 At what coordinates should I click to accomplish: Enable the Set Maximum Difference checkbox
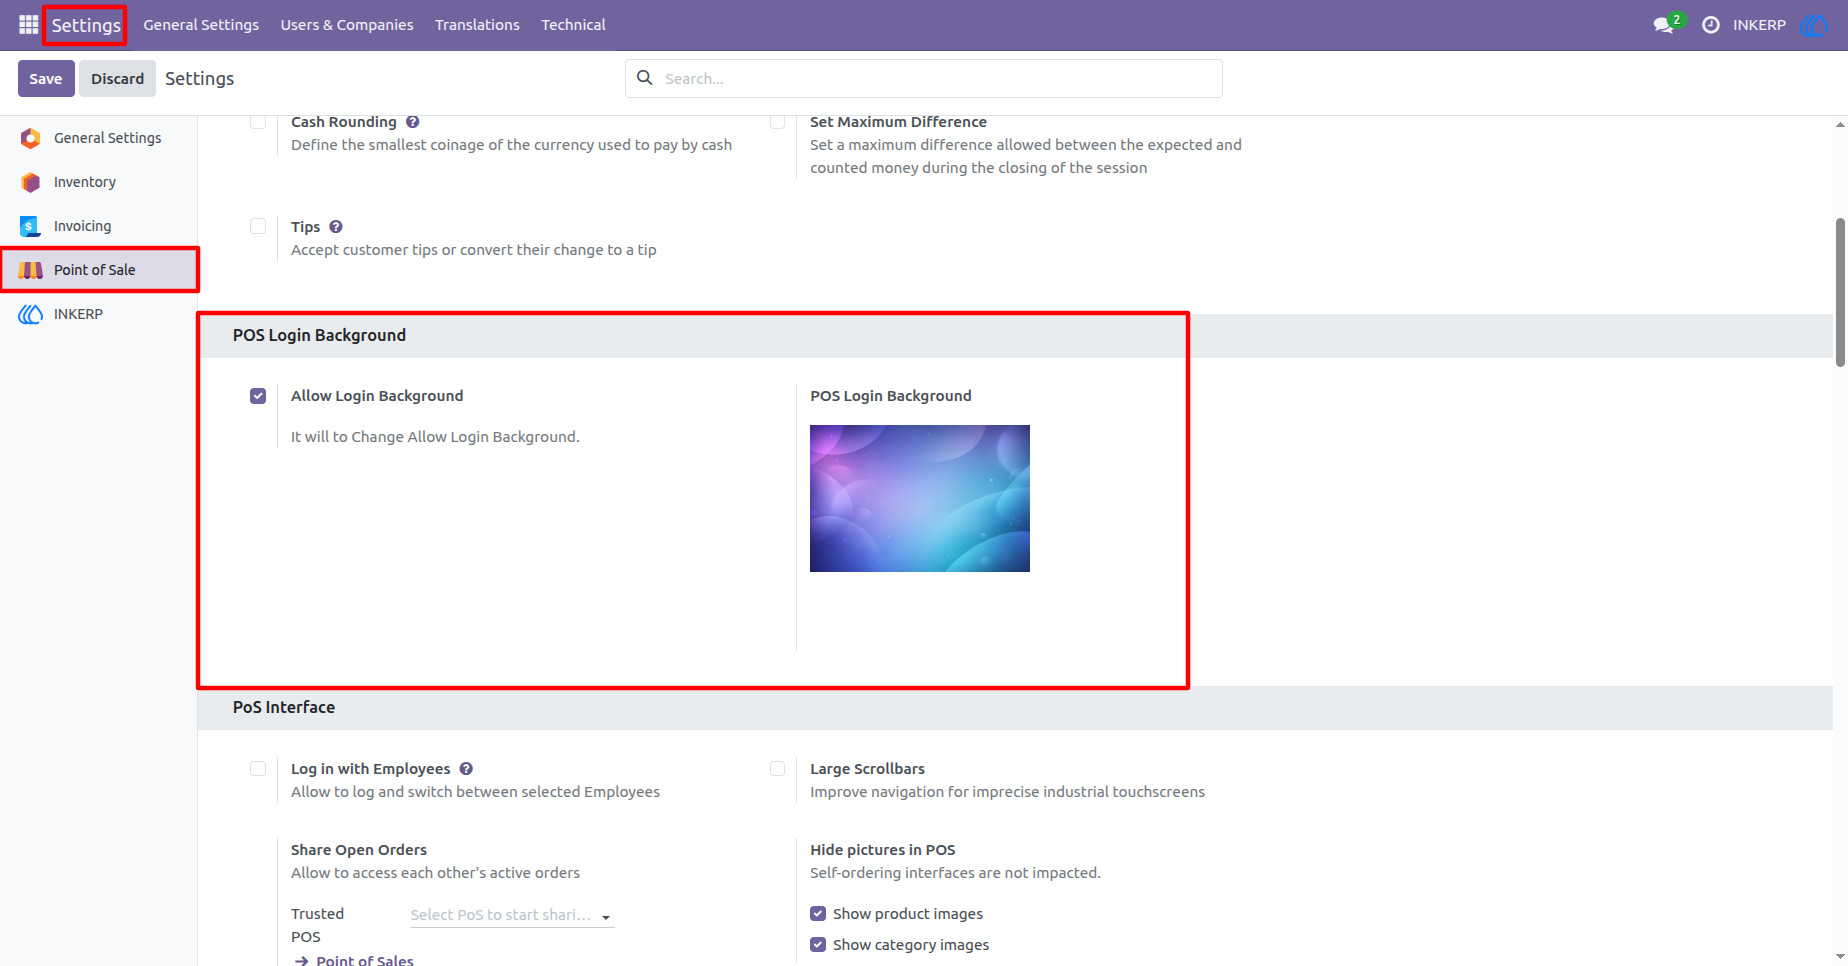click(777, 122)
